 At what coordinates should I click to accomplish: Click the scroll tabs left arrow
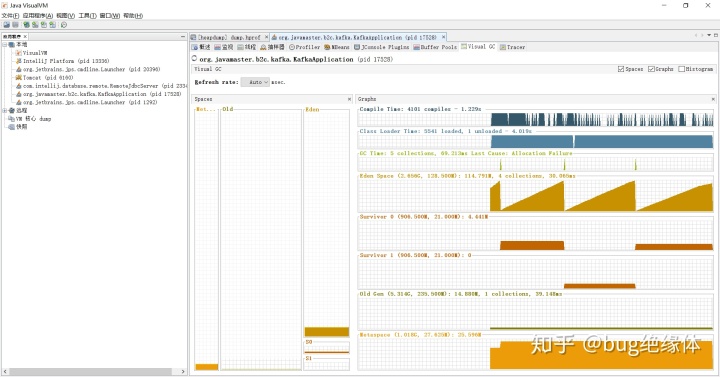[696, 35]
